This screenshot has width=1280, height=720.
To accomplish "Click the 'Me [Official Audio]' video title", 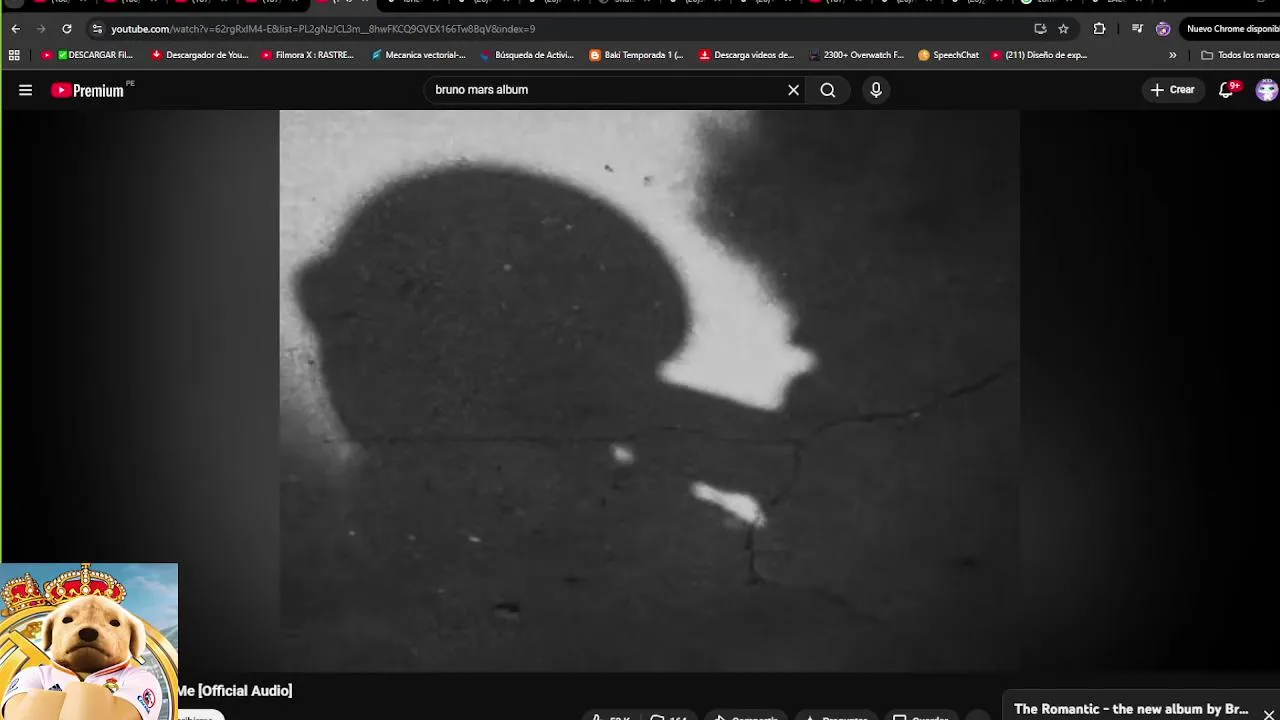I will [235, 691].
